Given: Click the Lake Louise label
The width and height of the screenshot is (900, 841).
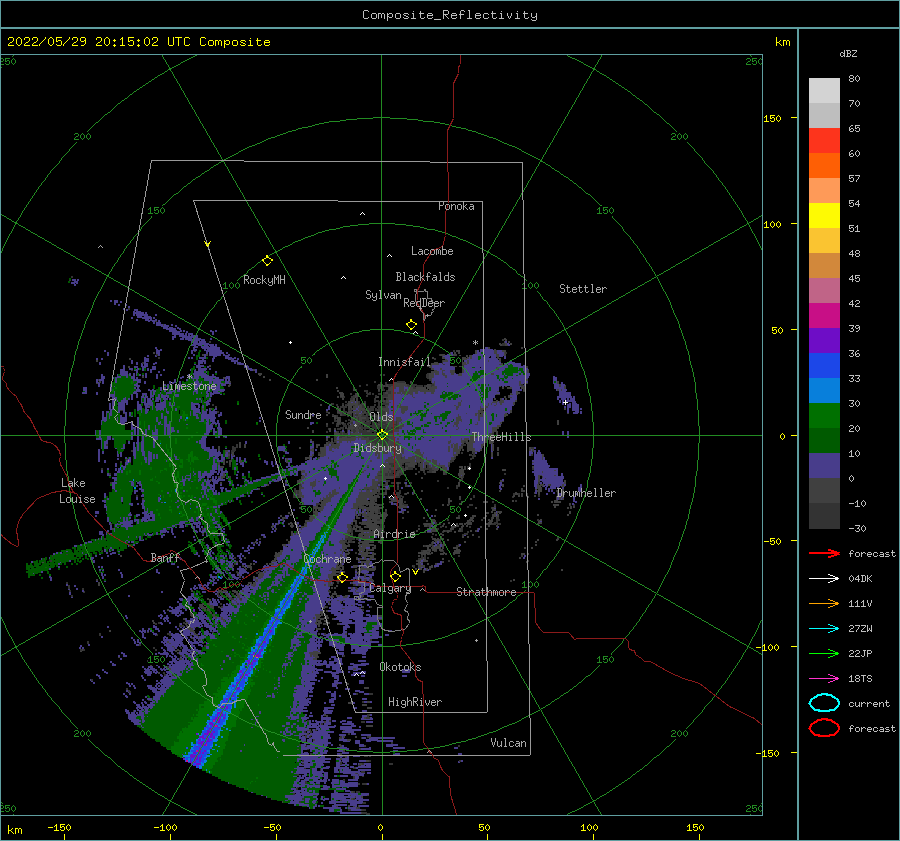Looking at the screenshot, I should pos(77,491).
